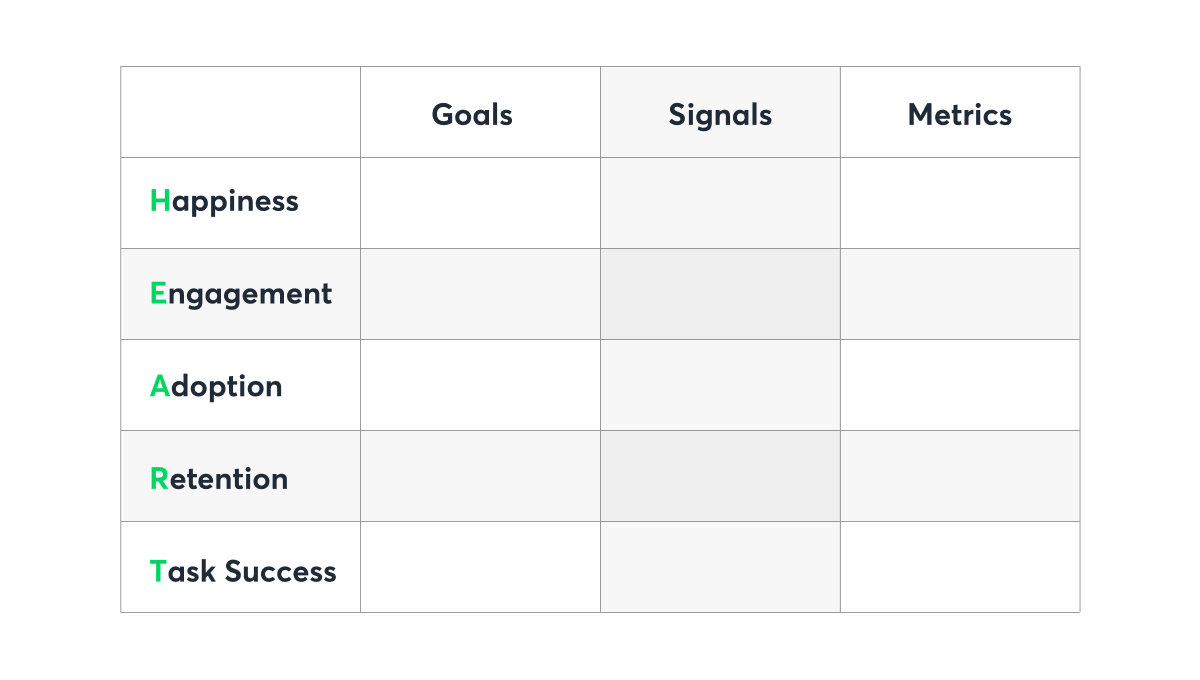Click the Engagement row label

(x=241, y=293)
